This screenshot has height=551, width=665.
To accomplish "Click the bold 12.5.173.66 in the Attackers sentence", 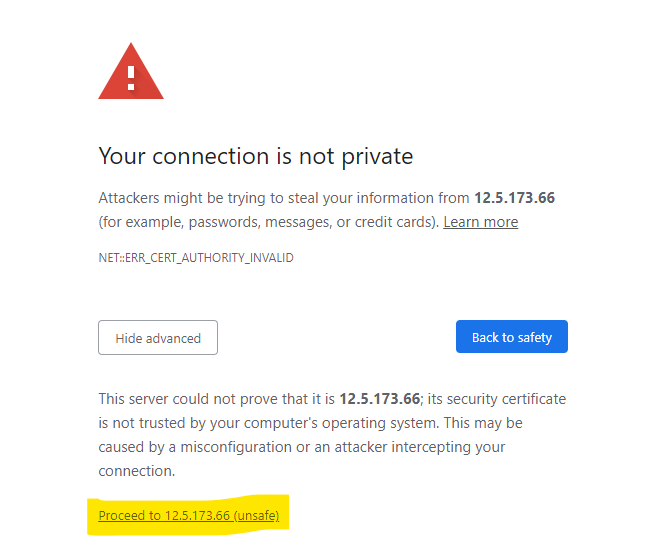I will [x=514, y=198].
